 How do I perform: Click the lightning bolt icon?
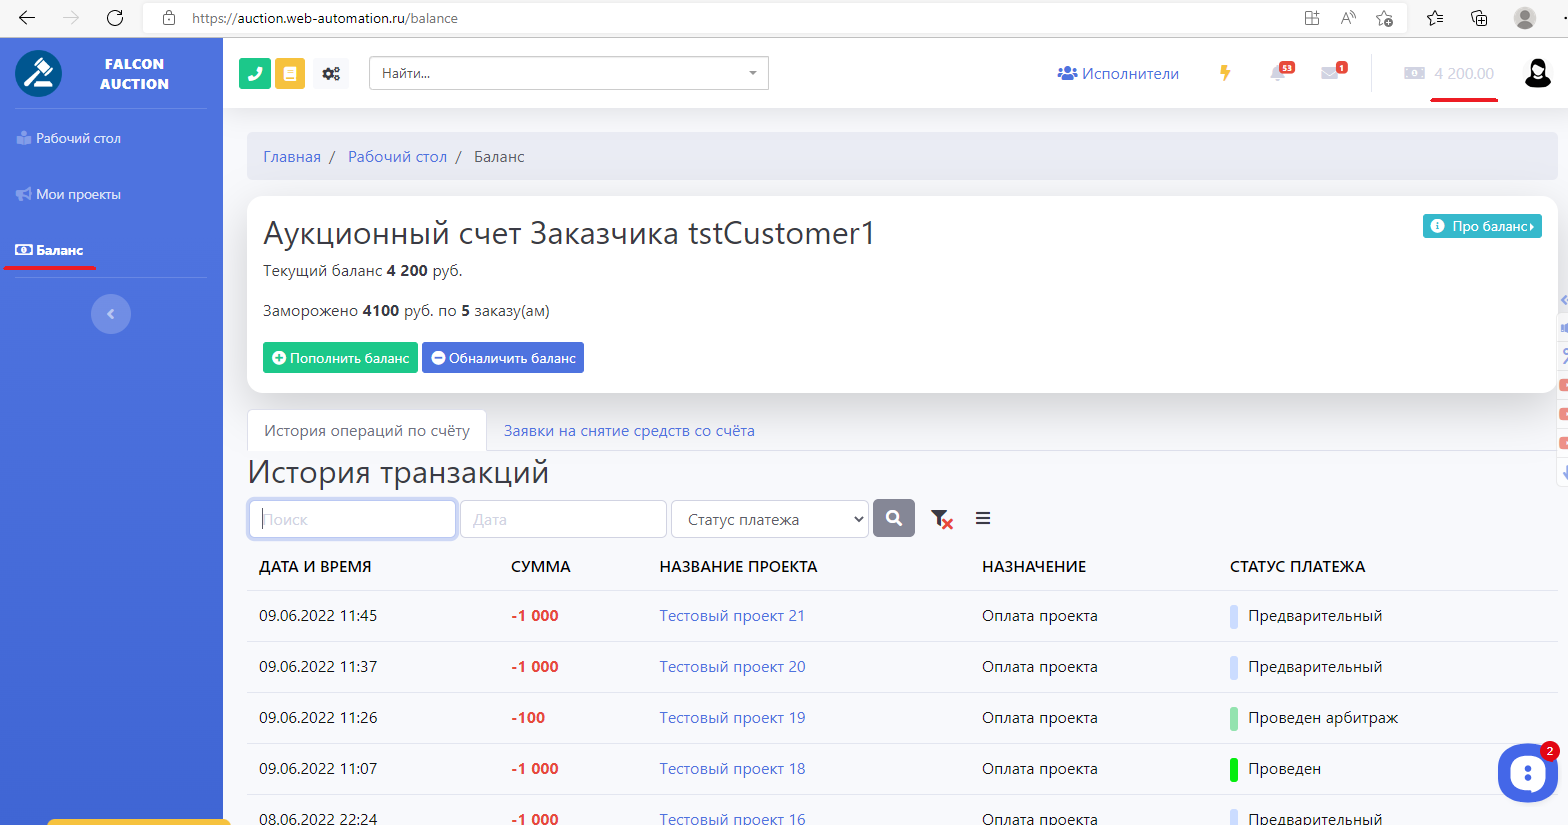(x=1225, y=73)
